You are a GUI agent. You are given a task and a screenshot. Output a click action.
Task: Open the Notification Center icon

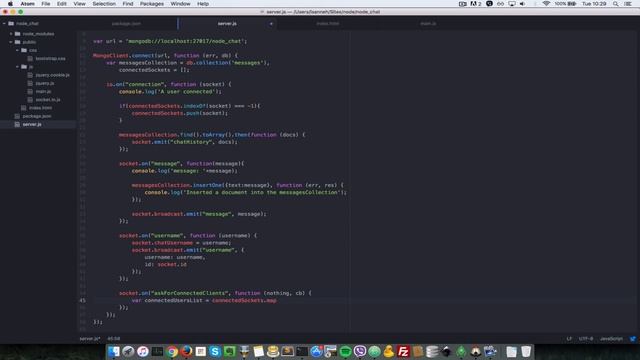tap(628, 4)
